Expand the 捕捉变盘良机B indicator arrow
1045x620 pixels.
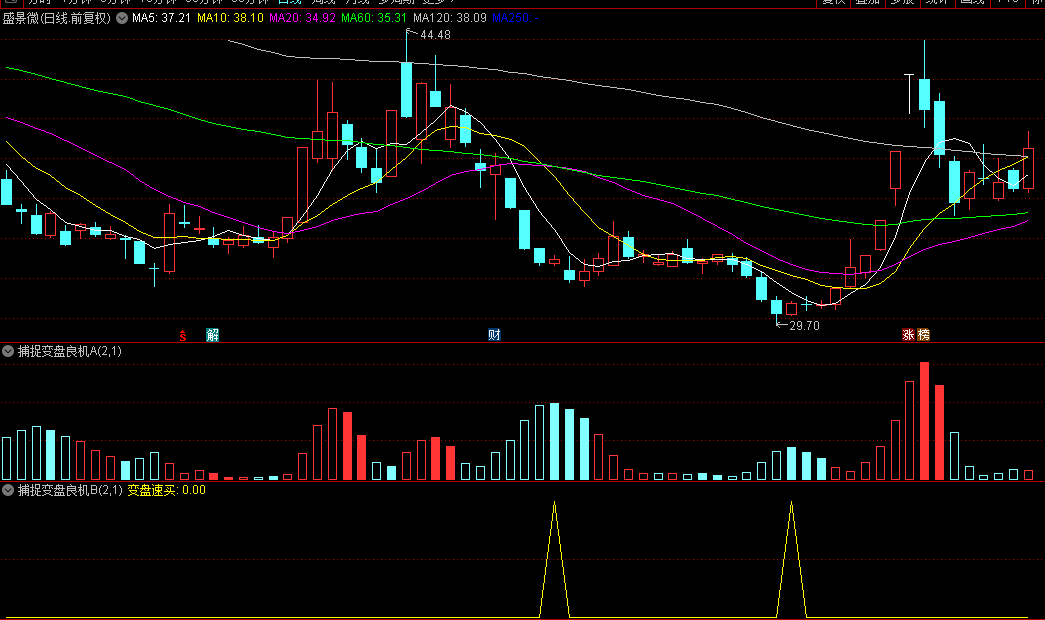(8, 490)
